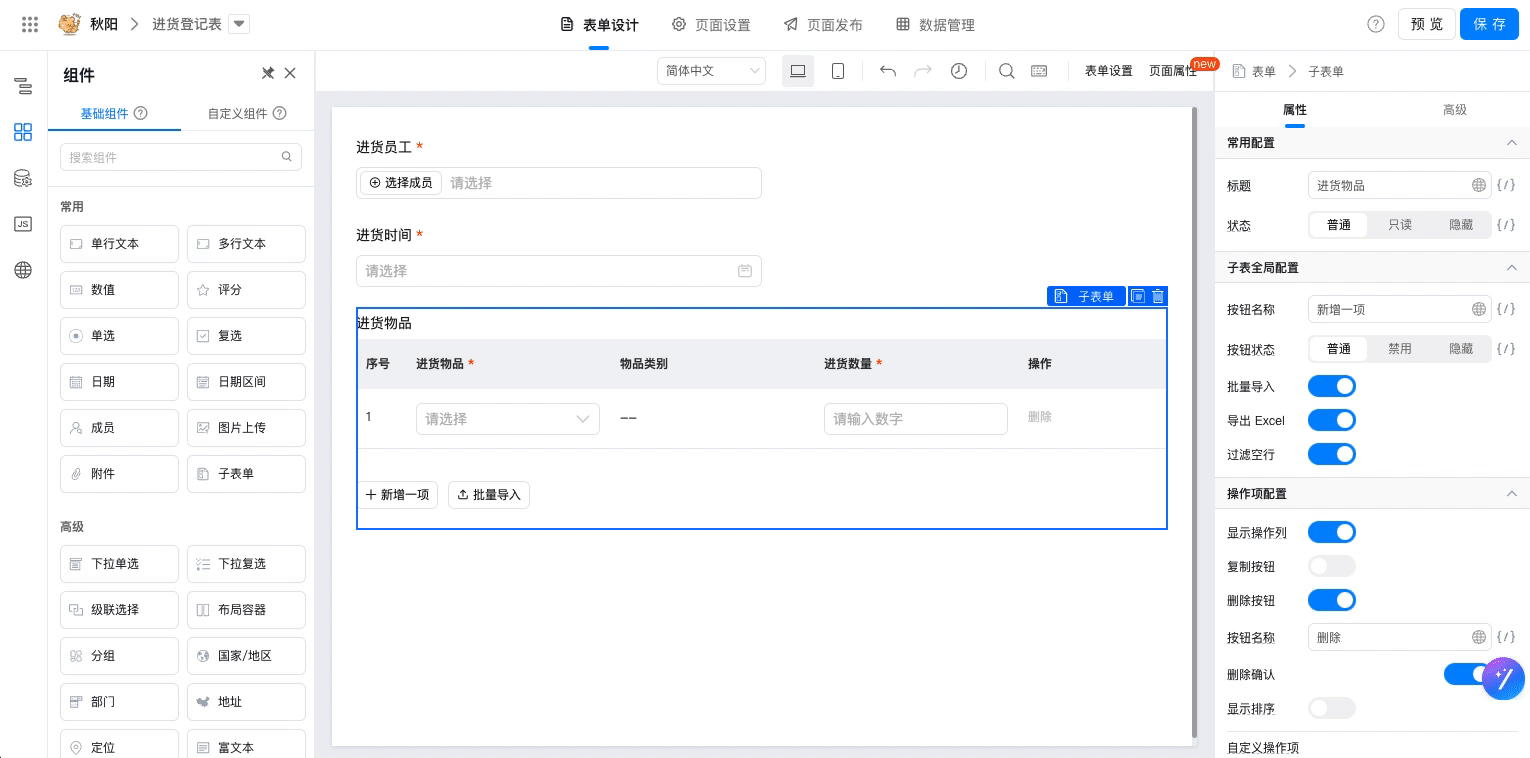
Task: Open 表单设置 in toolbar
Action: tap(1109, 71)
